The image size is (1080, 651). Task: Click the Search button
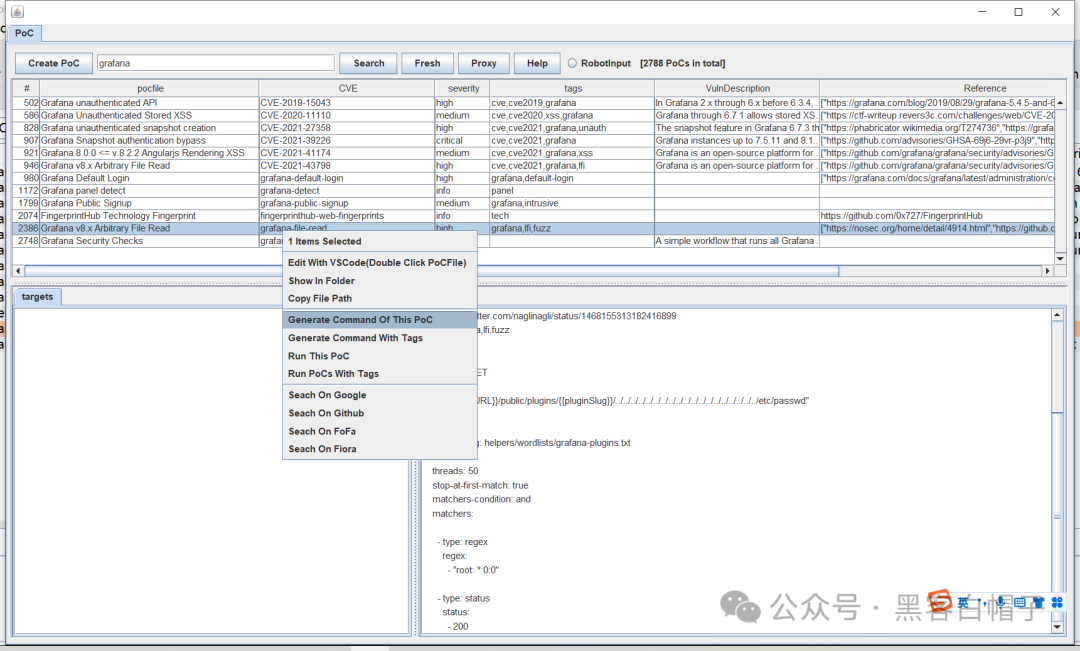368,63
